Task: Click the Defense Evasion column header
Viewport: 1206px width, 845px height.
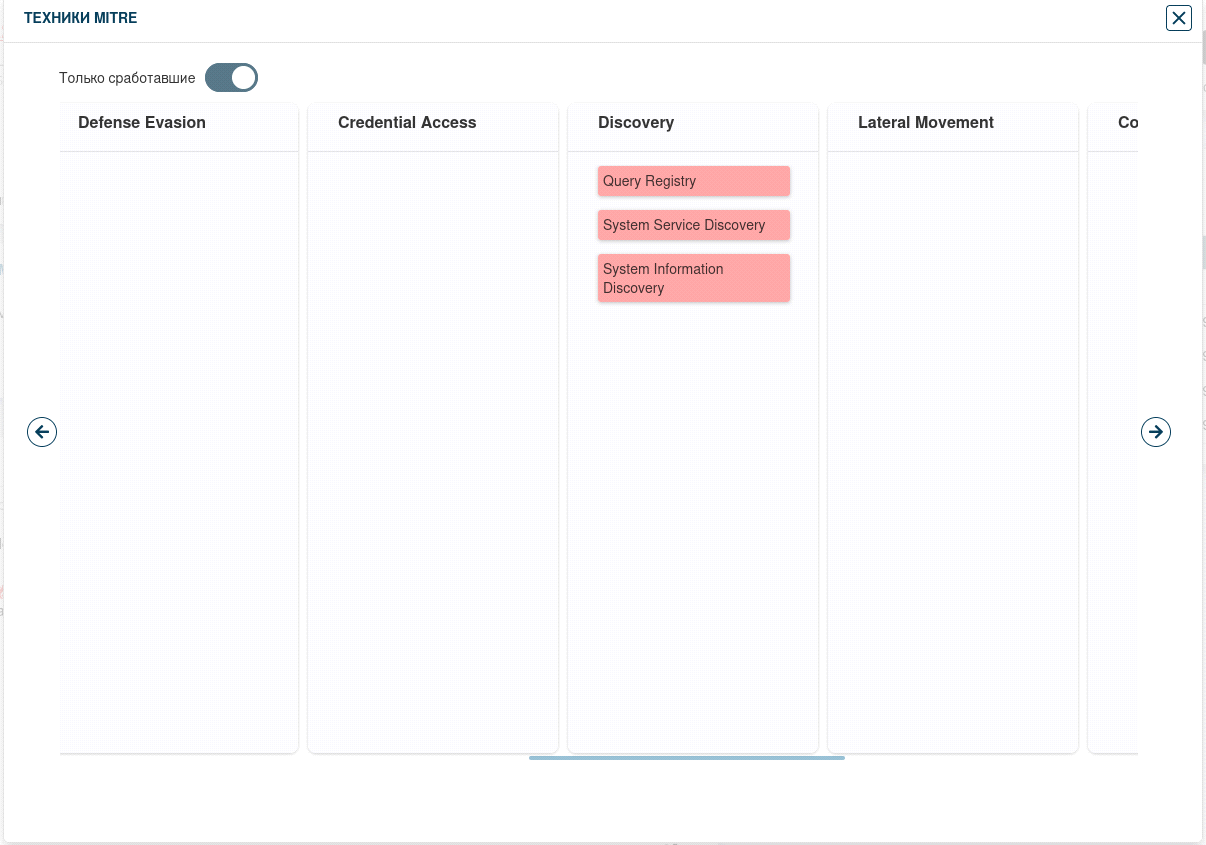Action: tap(142, 123)
